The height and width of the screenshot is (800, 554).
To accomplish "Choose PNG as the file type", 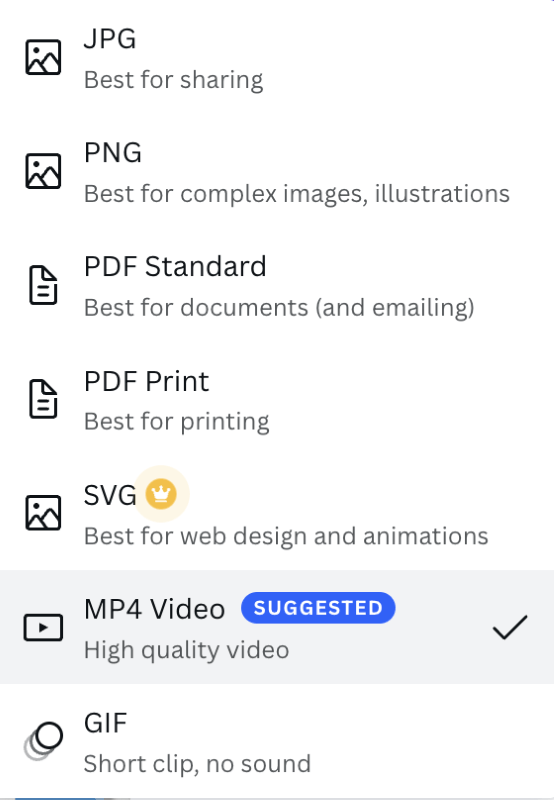I will tap(277, 171).
